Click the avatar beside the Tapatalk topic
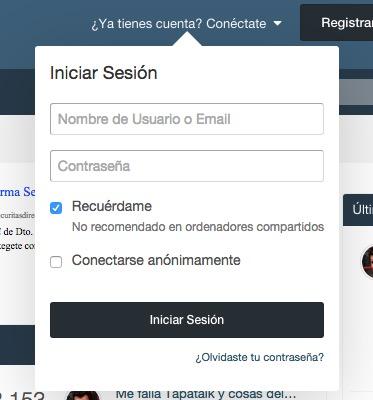This screenshot has height=400, width=373. 83,396
